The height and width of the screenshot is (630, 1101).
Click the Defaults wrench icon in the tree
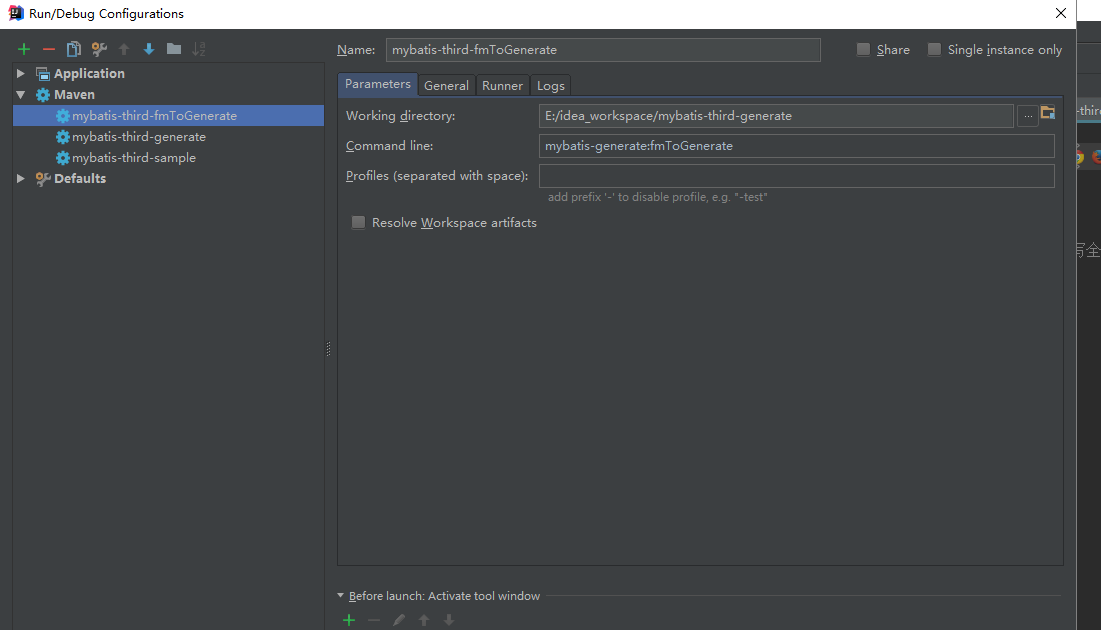(x=43, y=179)
